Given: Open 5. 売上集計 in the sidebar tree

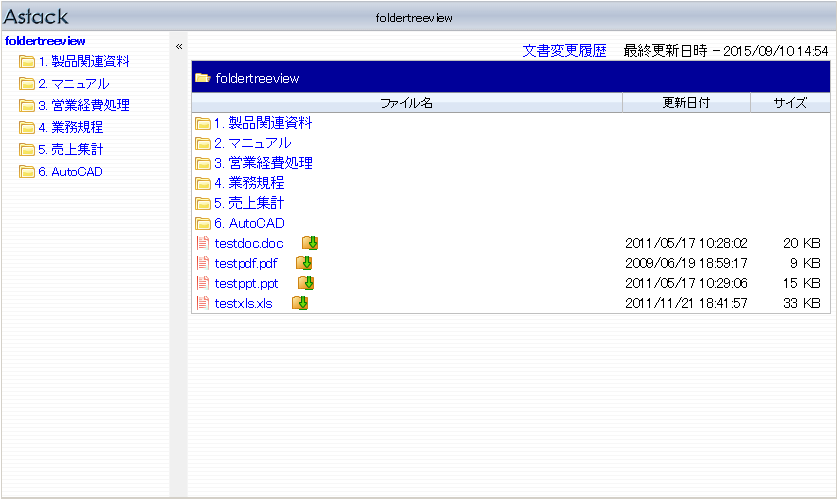Looking at the screenshot, I should pyautogui.click(x=71, y=150).
